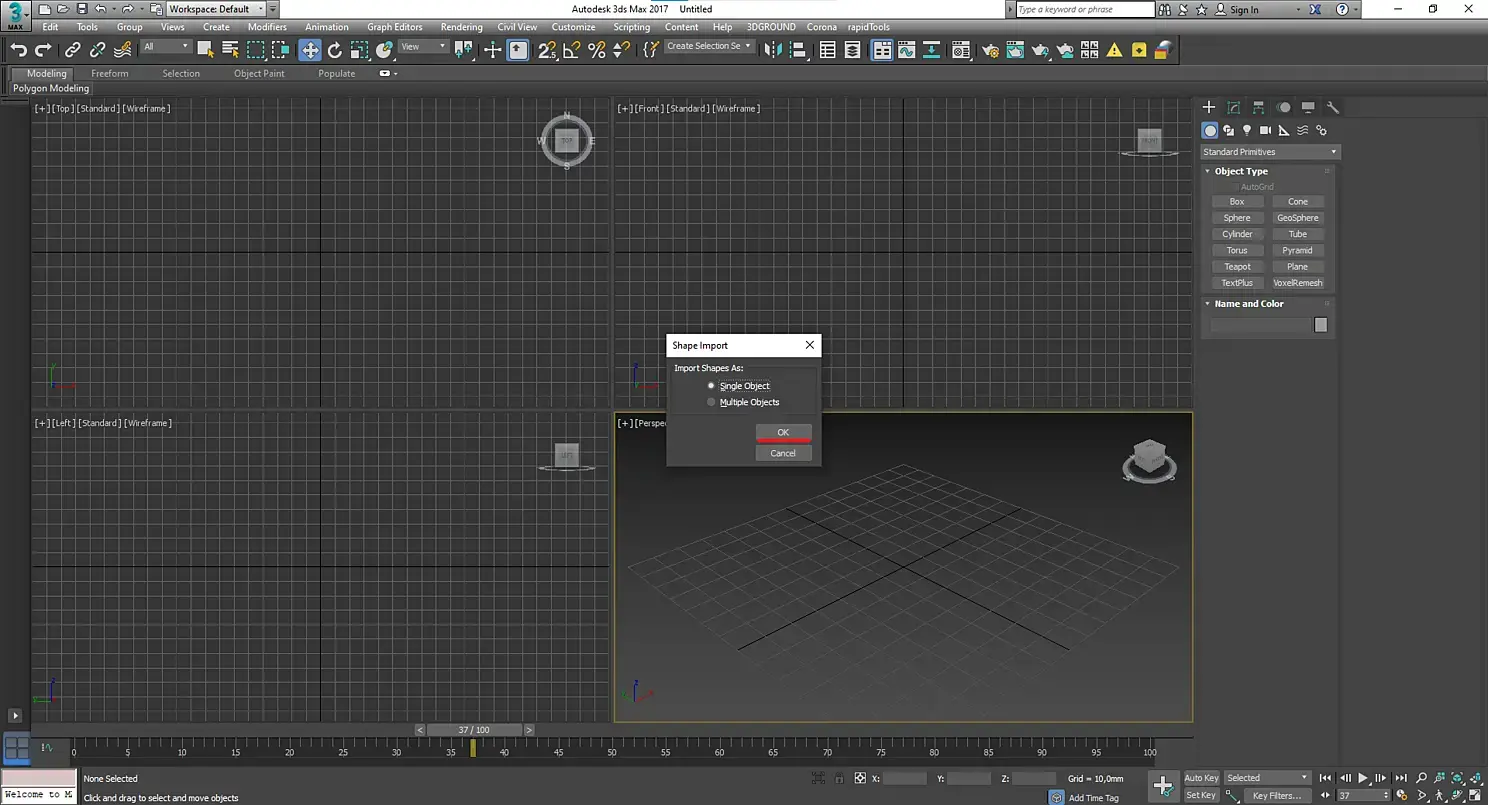Switch to the Lights category icon
The width and height of the screenshot is (1488, 805).
(1247, 130)
